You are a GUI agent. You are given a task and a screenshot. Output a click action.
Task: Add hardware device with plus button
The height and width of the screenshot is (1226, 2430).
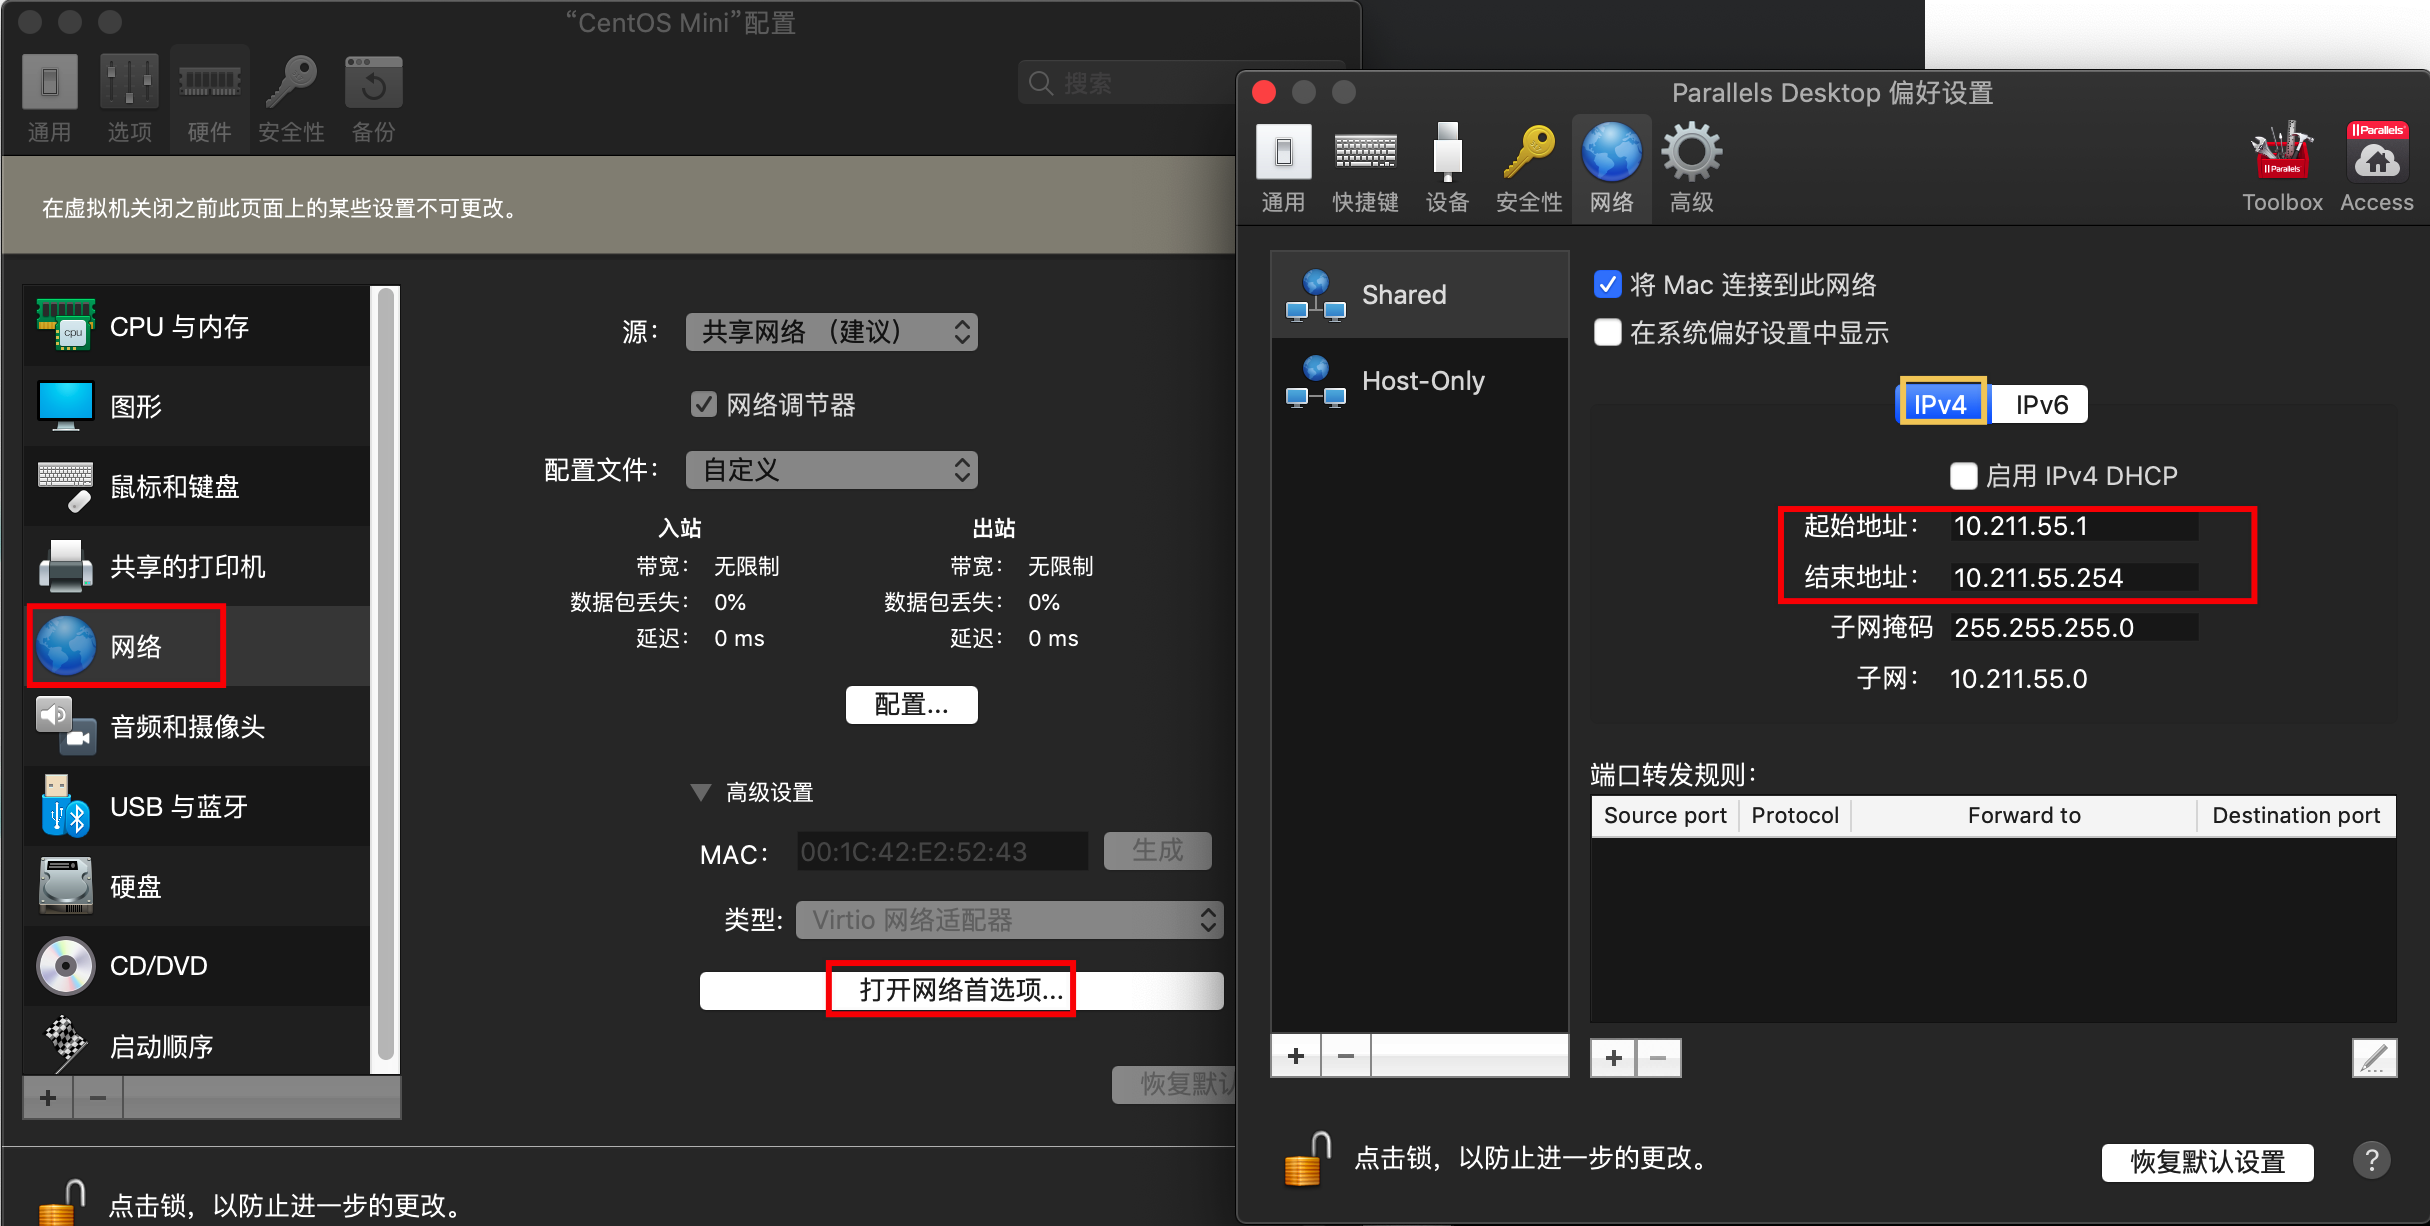click(48, 1098)
